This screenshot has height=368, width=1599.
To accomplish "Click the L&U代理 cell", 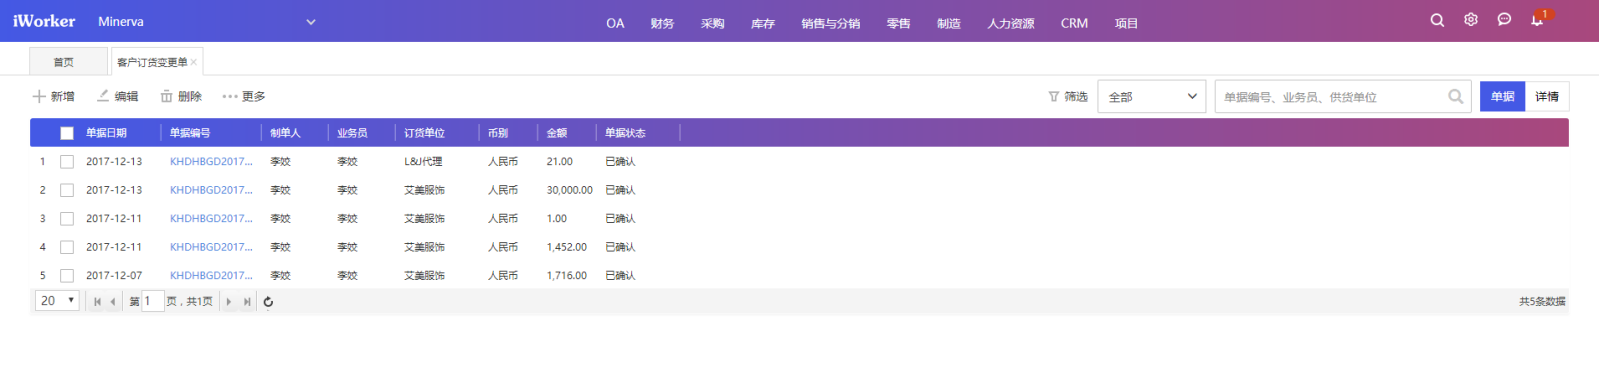I will coord(423,162).
